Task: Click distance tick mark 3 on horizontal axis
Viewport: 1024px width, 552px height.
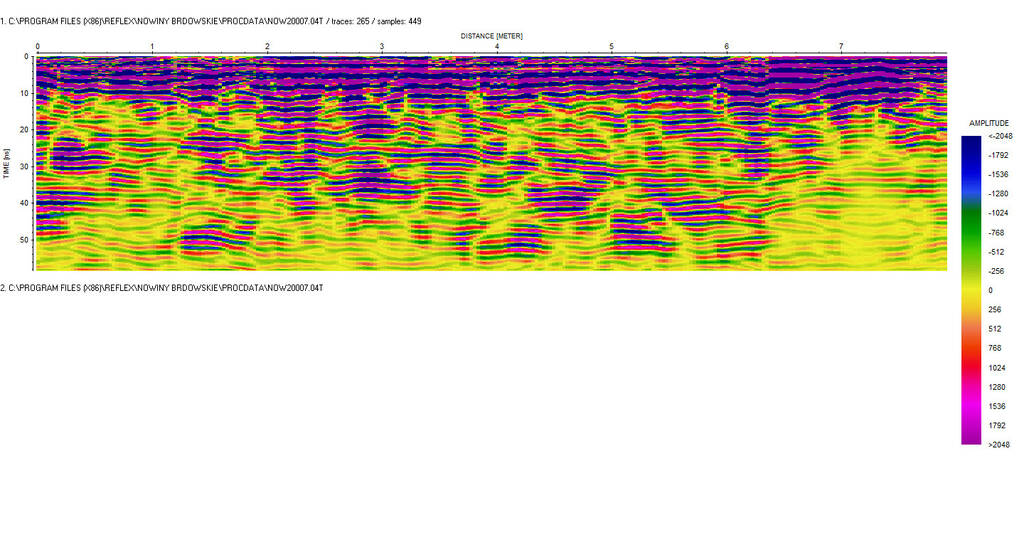Action: [382, 47]
